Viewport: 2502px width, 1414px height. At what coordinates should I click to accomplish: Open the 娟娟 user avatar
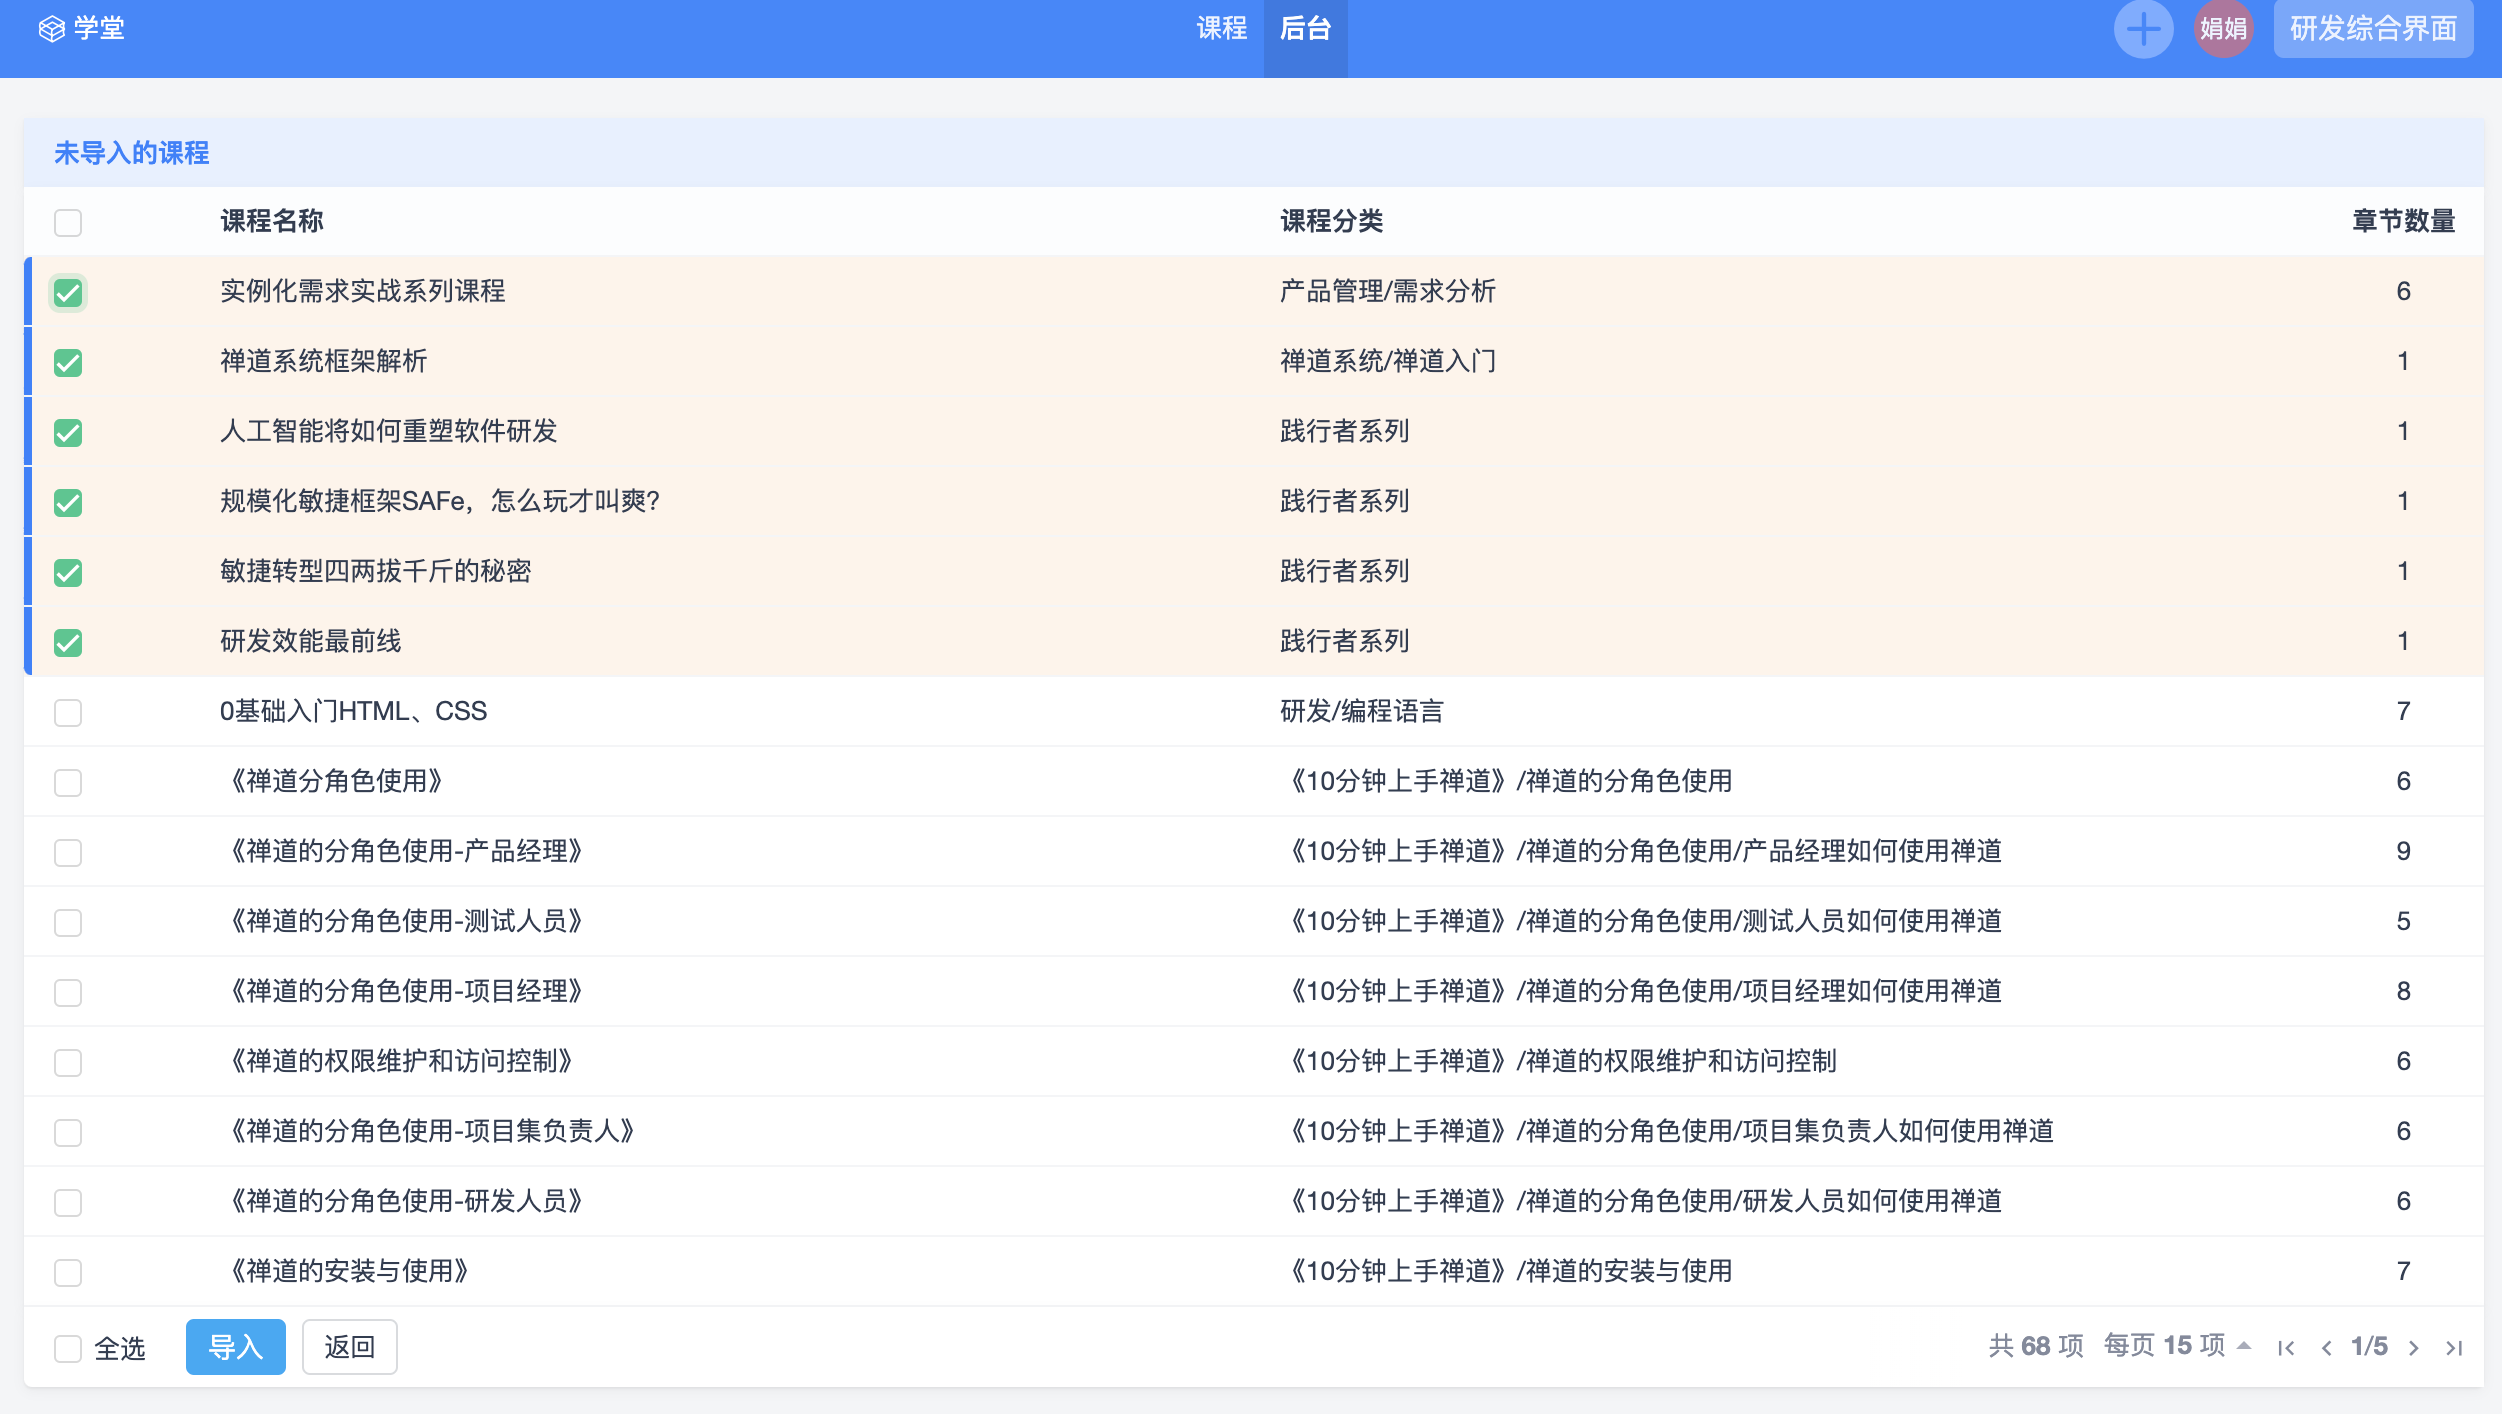[2223, 29]
